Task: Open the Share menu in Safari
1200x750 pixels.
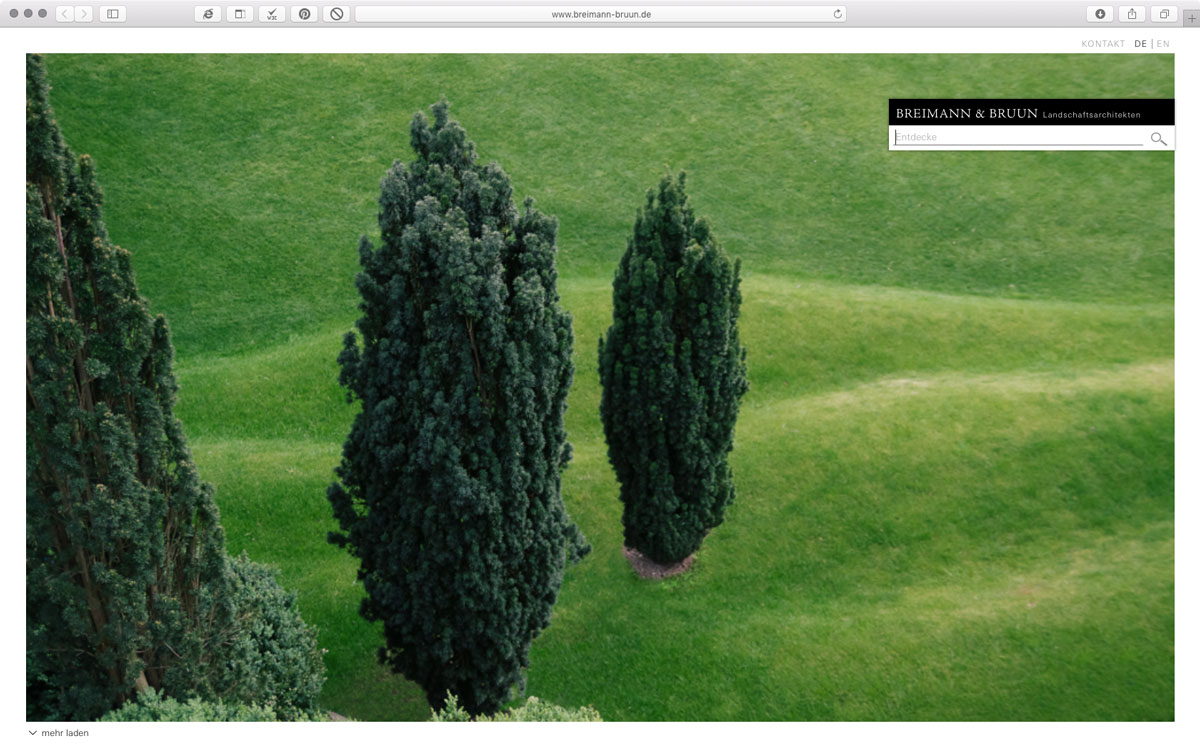Action: pyautogui.click(x=1132, y=14)
